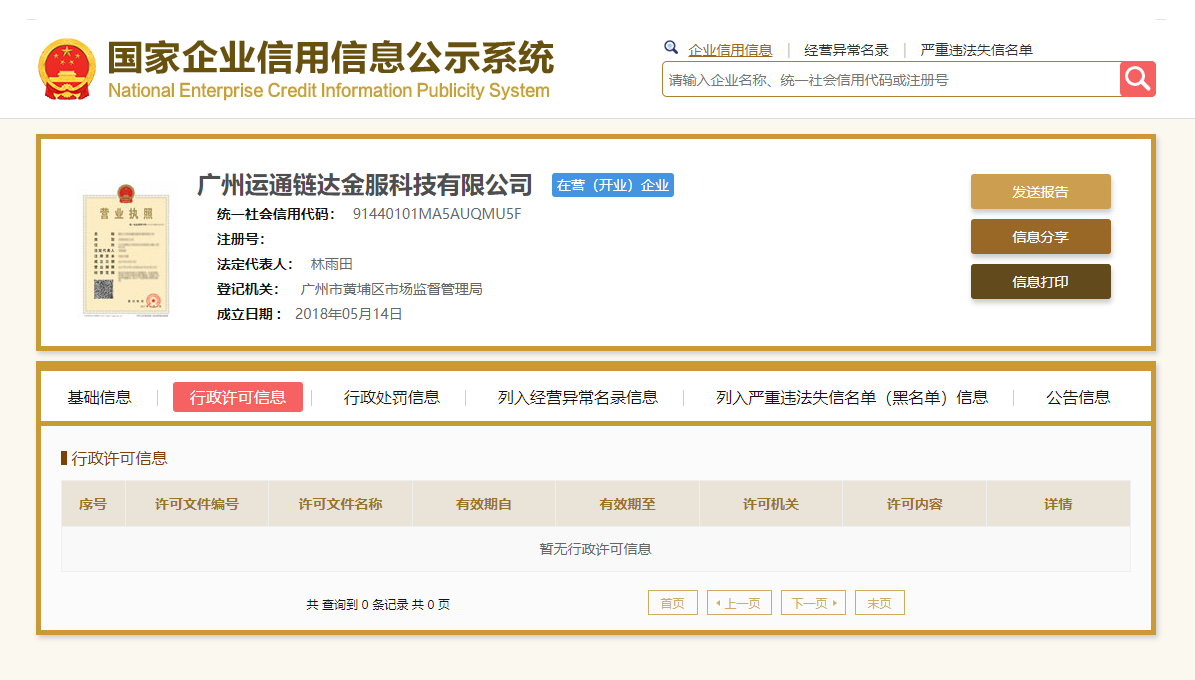Click the 许可内容 column header

[x=915, y=504]
